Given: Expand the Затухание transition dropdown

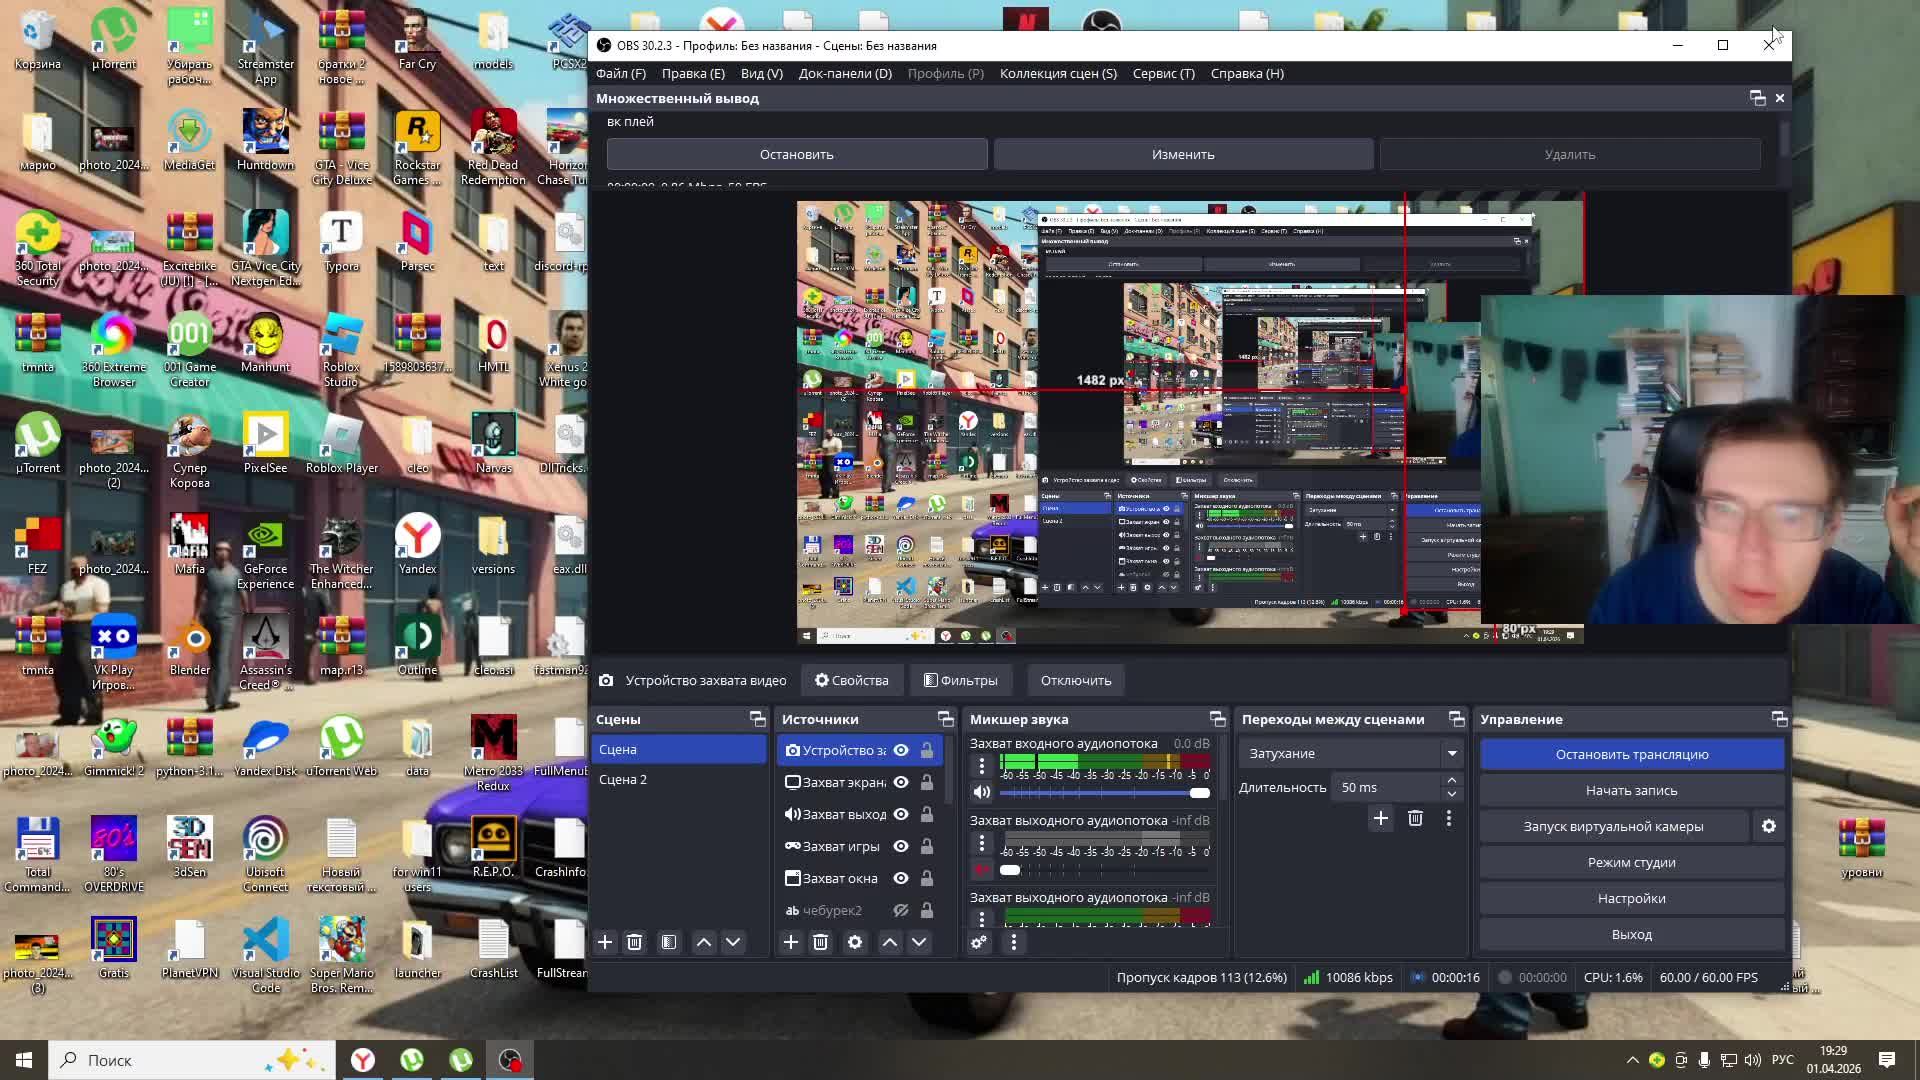Looking at the screenshot, I should (x=1451, y=753).
